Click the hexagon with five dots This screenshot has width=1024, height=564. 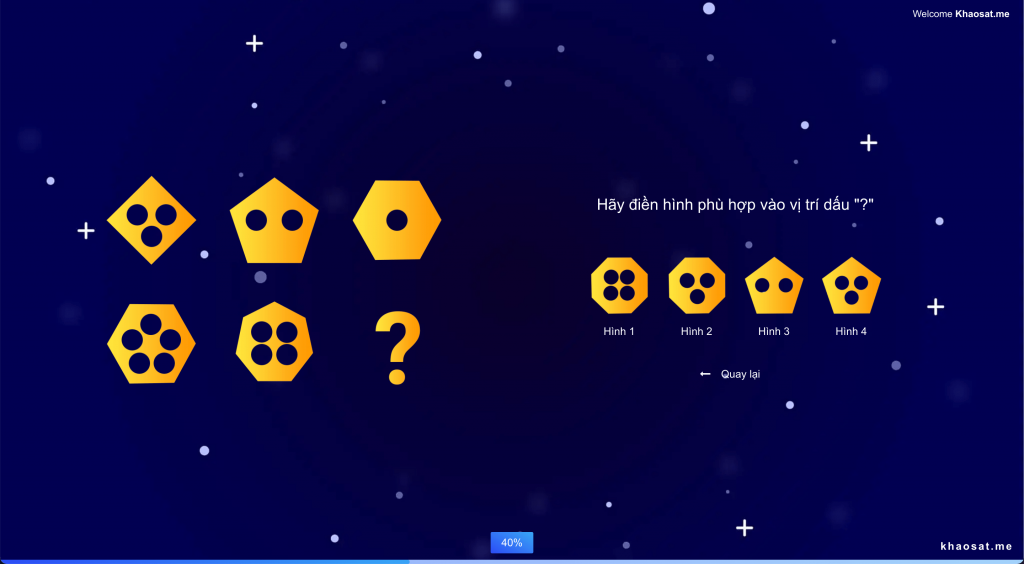point(152,343)
